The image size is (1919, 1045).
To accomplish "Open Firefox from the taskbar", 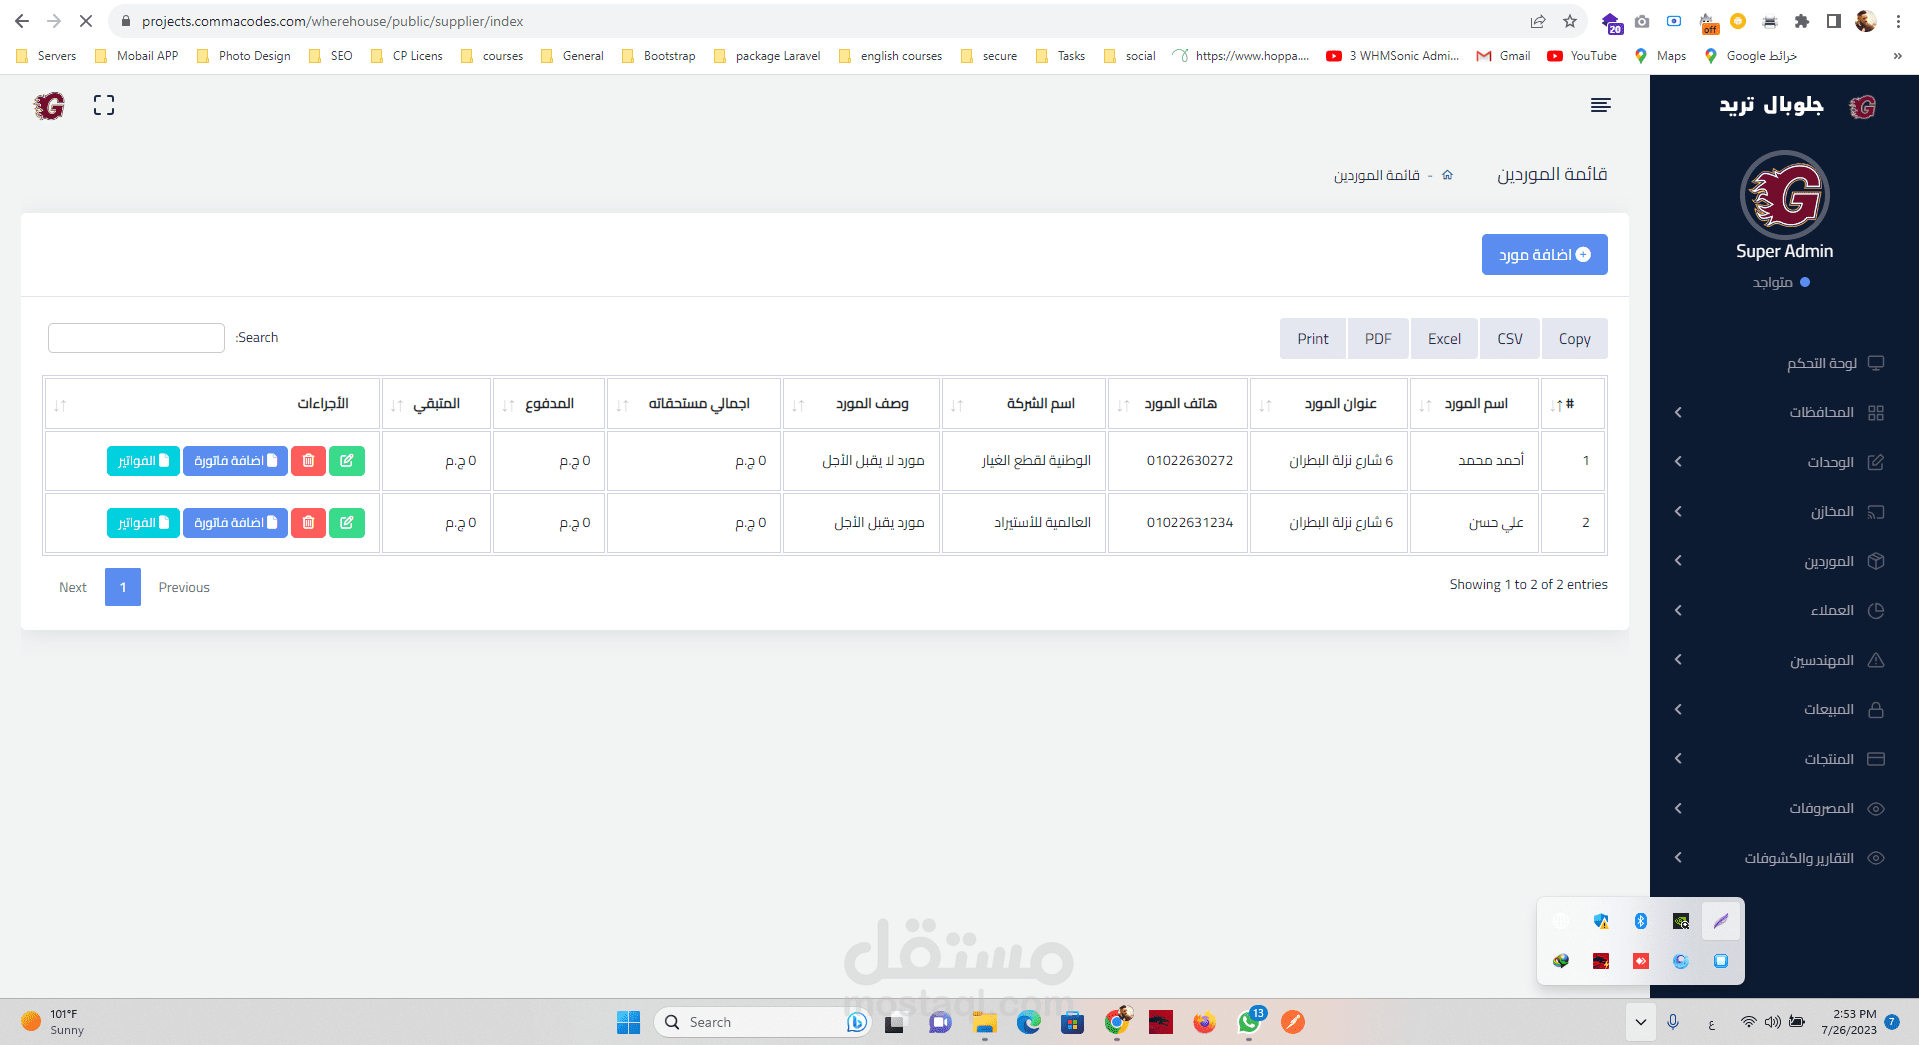I will tap(1204, 1022).
